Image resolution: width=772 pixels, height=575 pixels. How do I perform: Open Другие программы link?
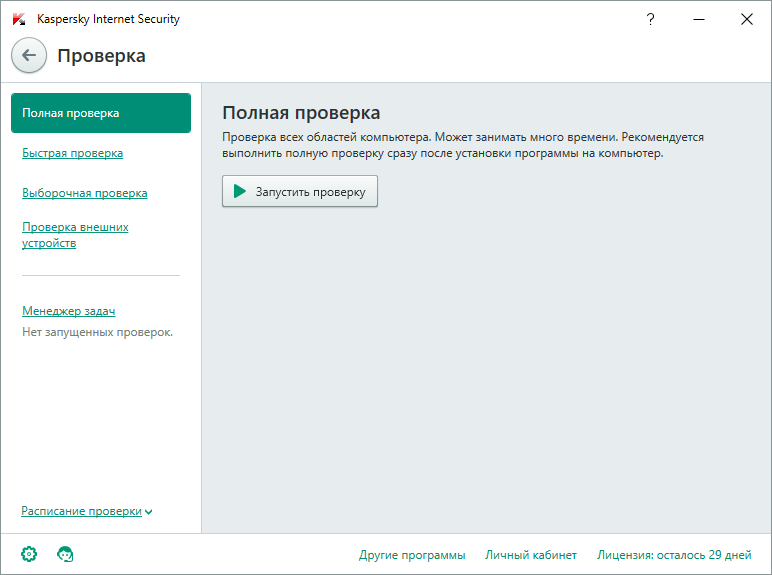412,555
